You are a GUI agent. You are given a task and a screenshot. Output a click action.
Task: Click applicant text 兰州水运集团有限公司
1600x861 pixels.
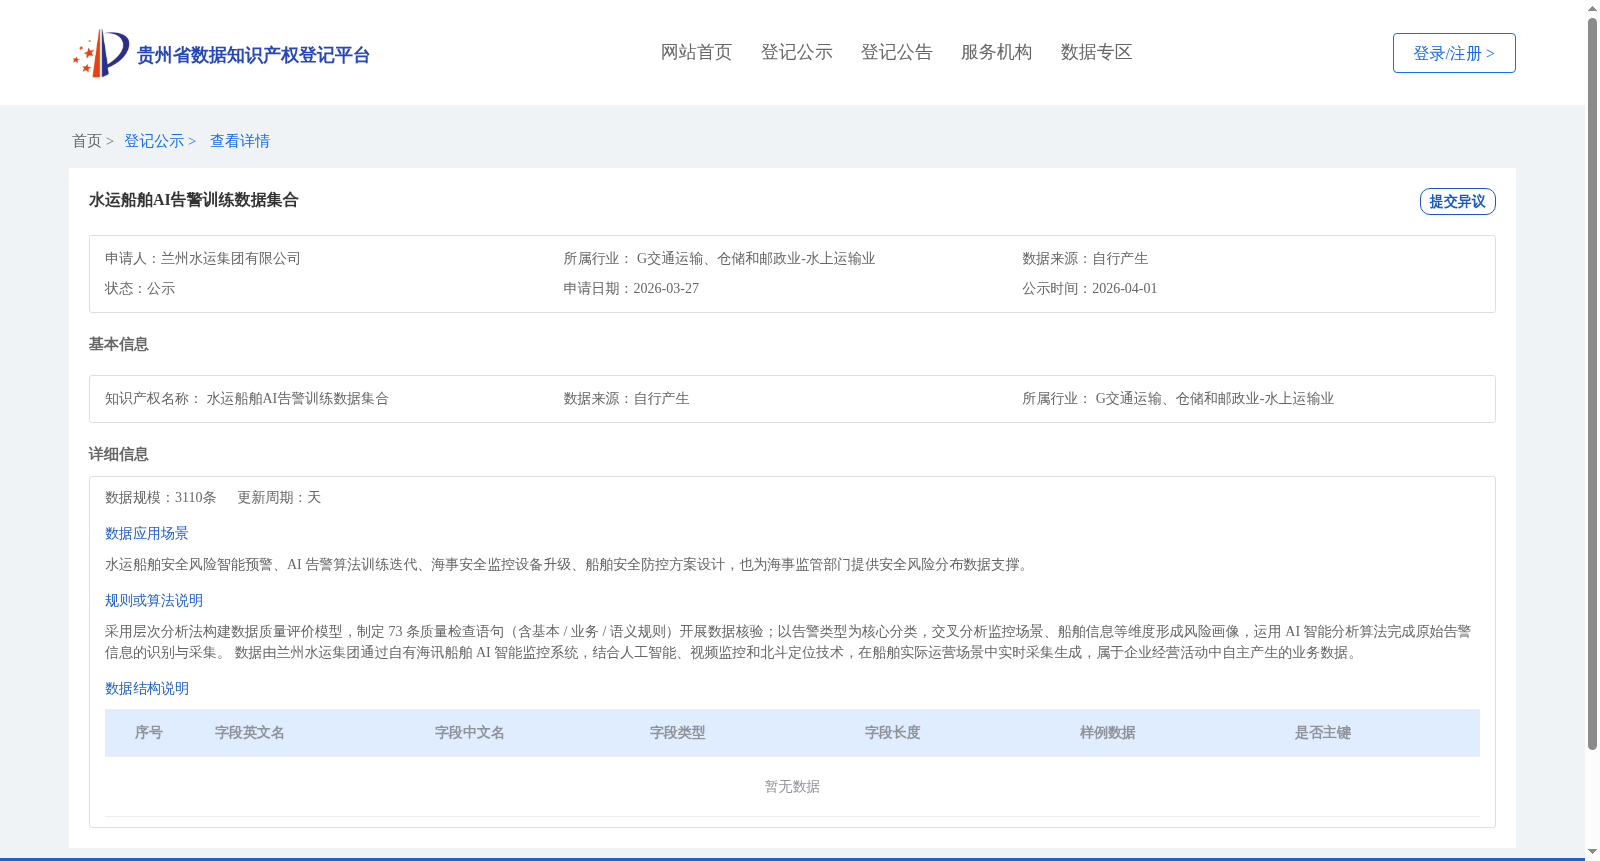[x=231, y=258]
